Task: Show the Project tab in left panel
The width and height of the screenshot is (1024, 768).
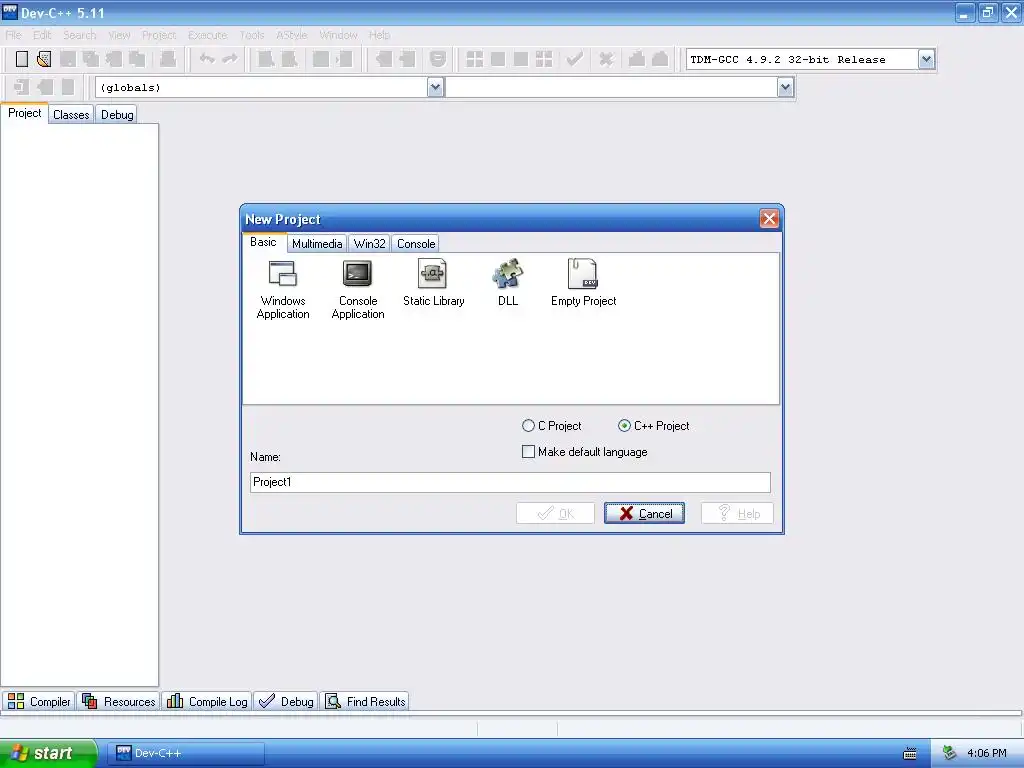Action: click(x=25, y=113)
